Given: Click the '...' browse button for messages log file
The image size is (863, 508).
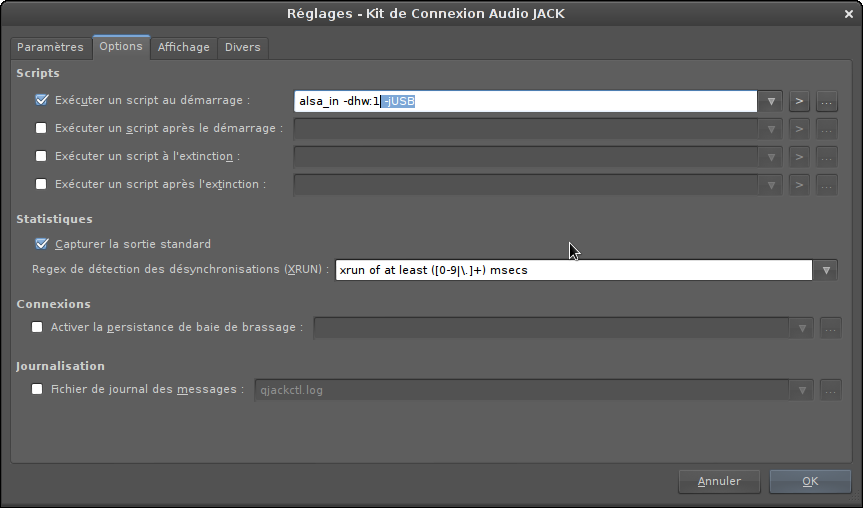Looking at the screenshot, I should [831, 390].
